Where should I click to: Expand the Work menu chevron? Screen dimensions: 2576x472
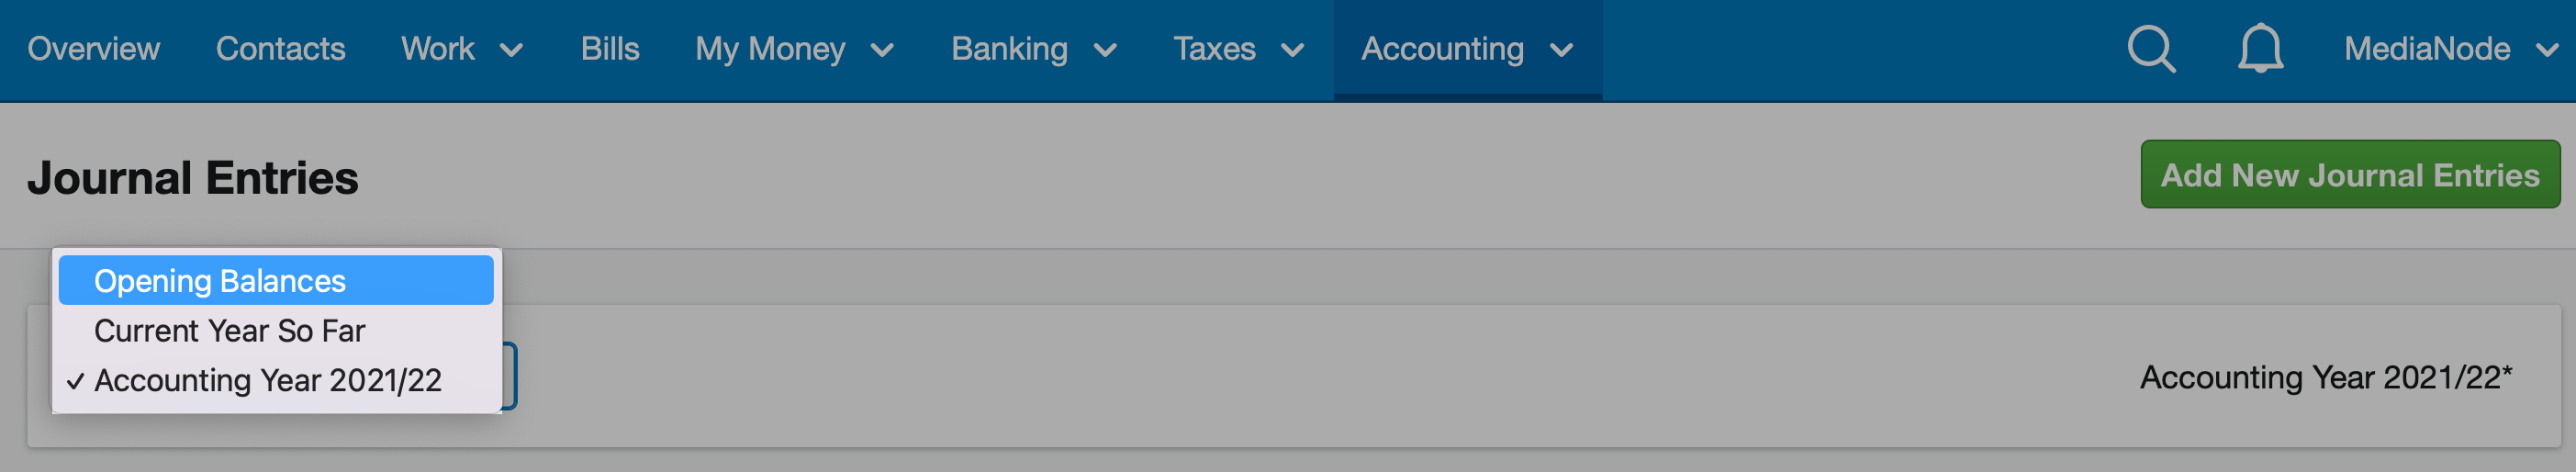tap(511, 50)
